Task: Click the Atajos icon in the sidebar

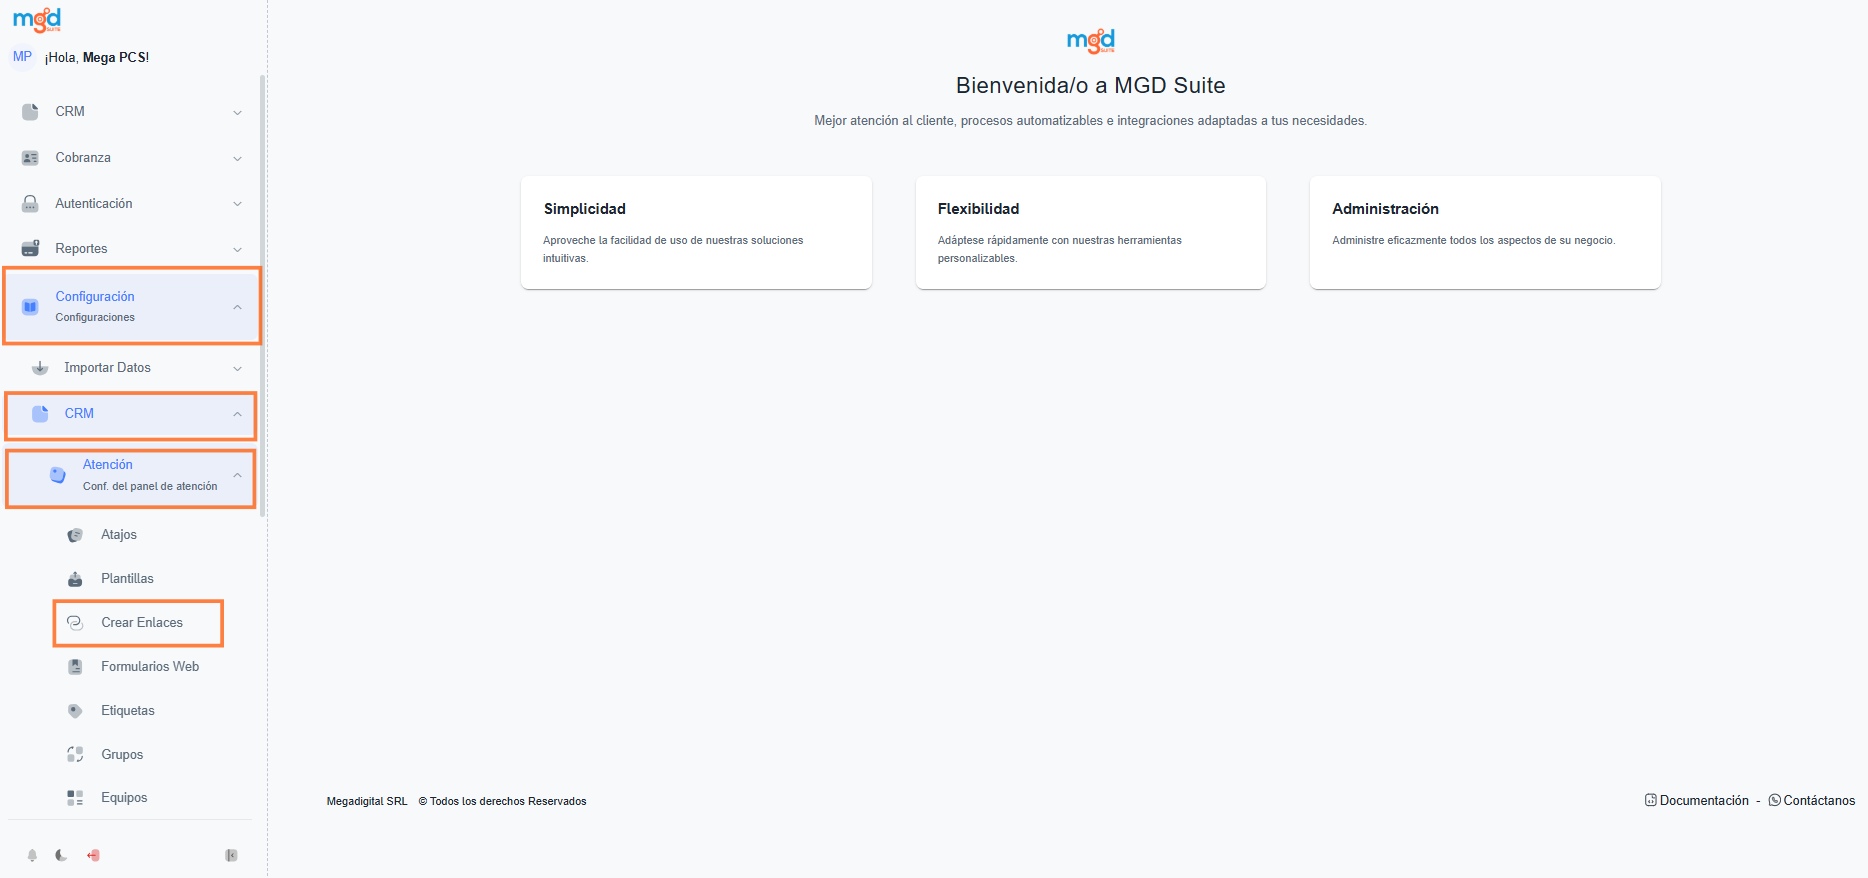Action: [75, 535]
